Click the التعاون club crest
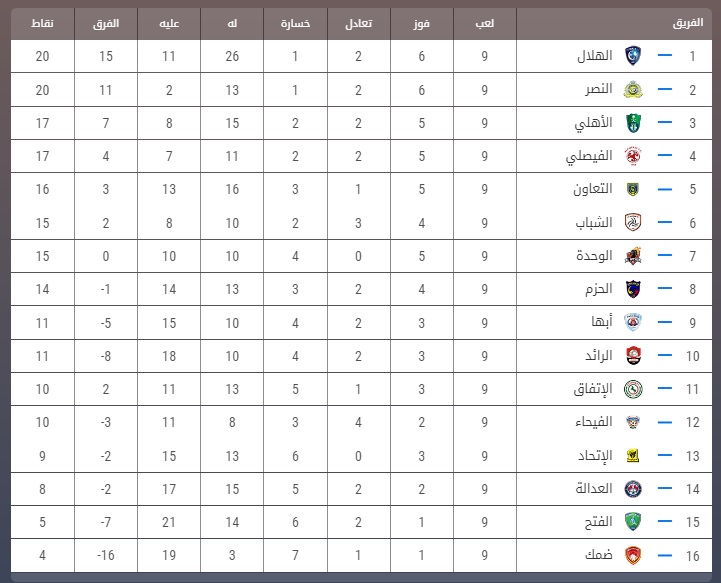This screenshot has height=583, width=721. pos(633,189)
